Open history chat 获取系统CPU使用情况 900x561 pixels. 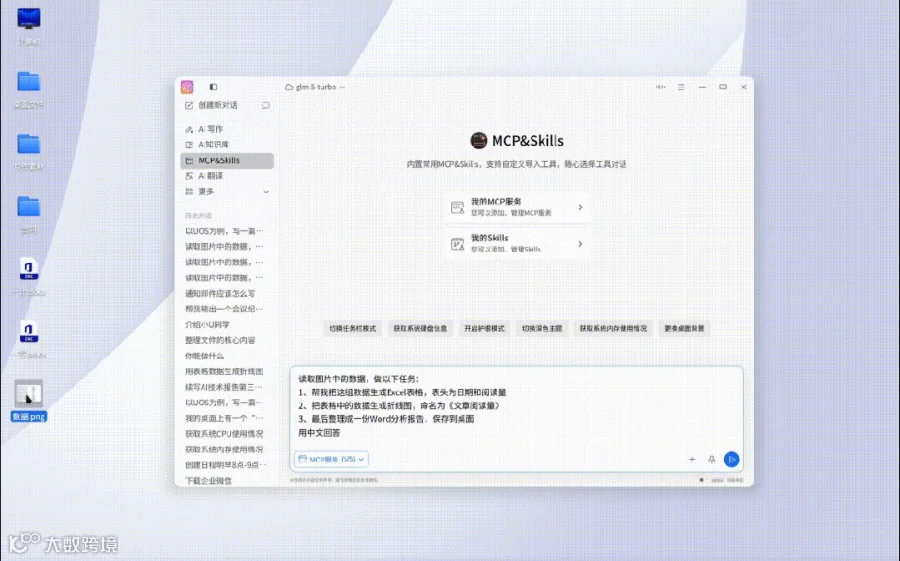click(x=224, y=434)
